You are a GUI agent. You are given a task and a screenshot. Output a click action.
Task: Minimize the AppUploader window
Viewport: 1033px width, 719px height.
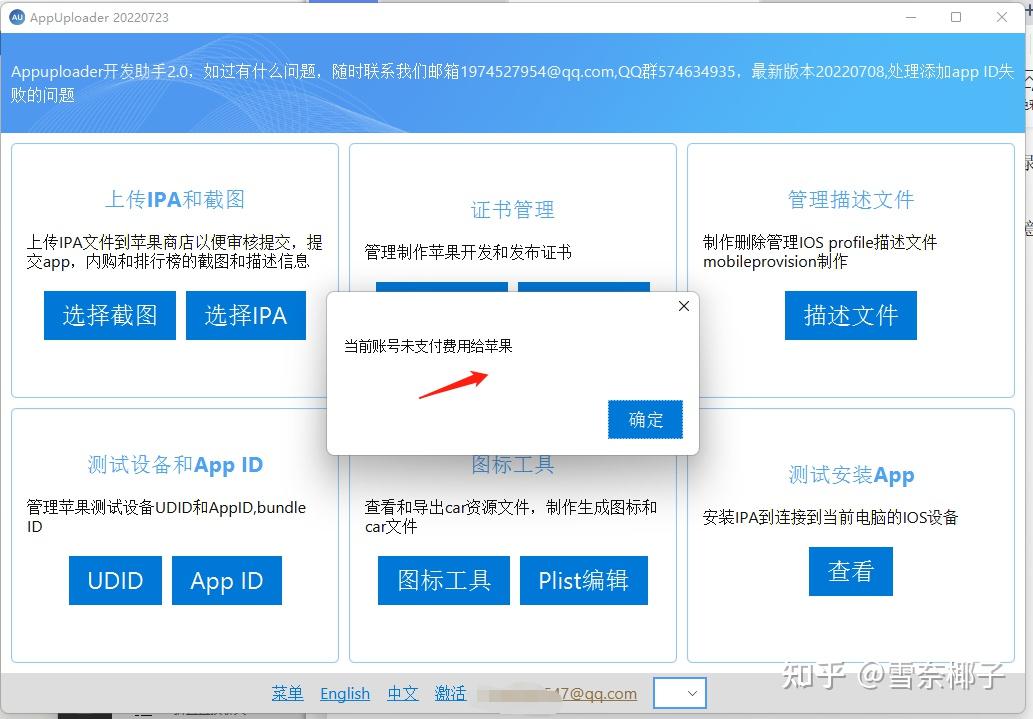pyautogui.click(x=911, y=17)
